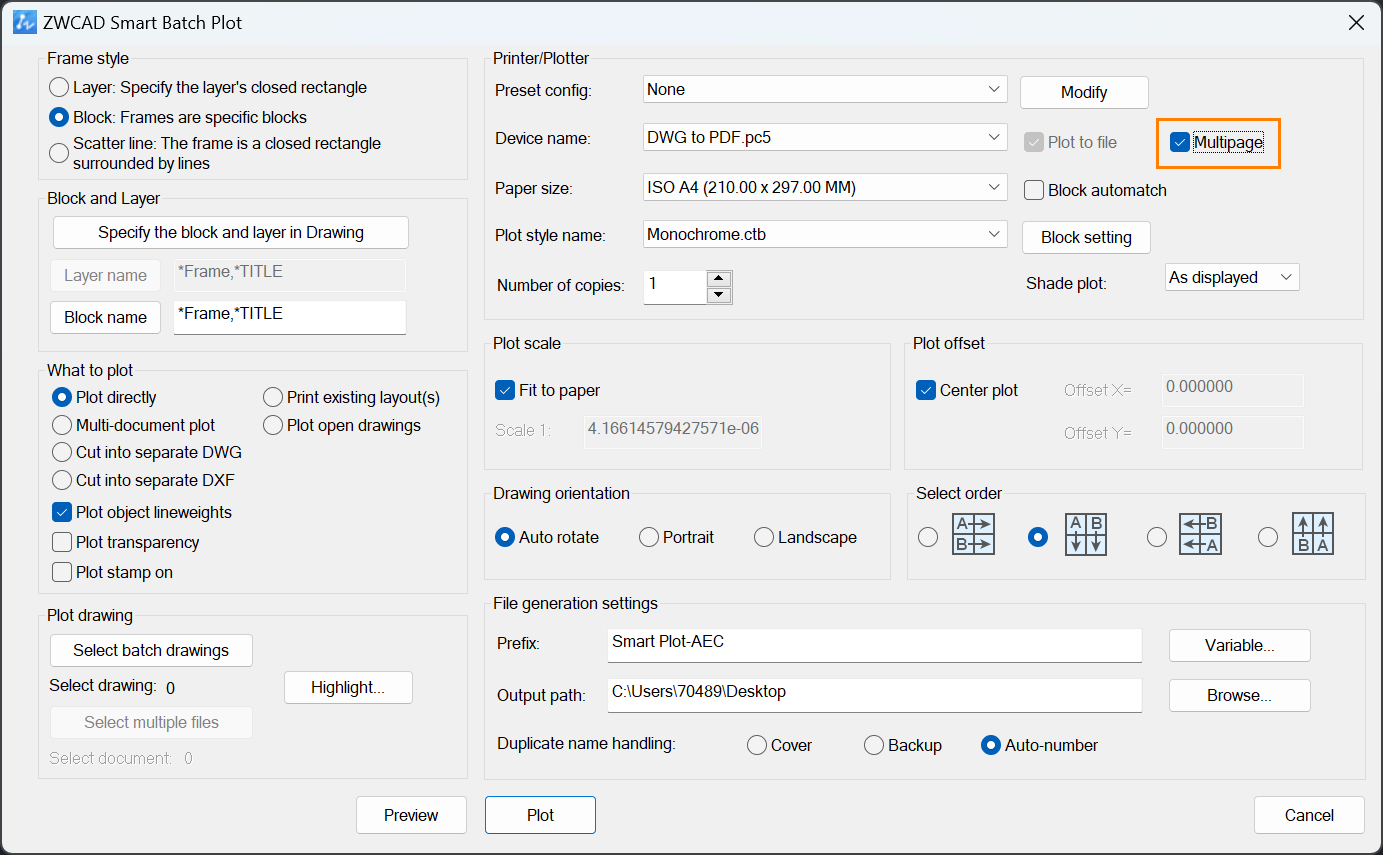The height and width of the screenshot is (855, 1383).
Task: Choose Print existing layout(s) option
Action: click(273, 397)
